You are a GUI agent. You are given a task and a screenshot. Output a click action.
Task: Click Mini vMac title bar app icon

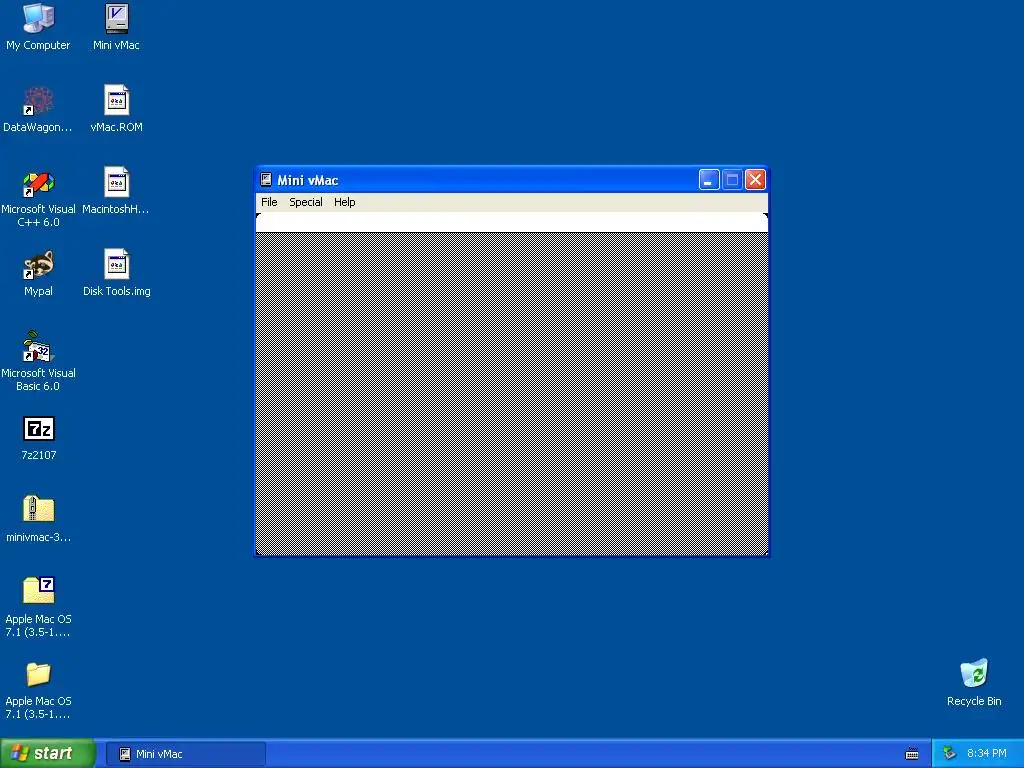[266, 180]
